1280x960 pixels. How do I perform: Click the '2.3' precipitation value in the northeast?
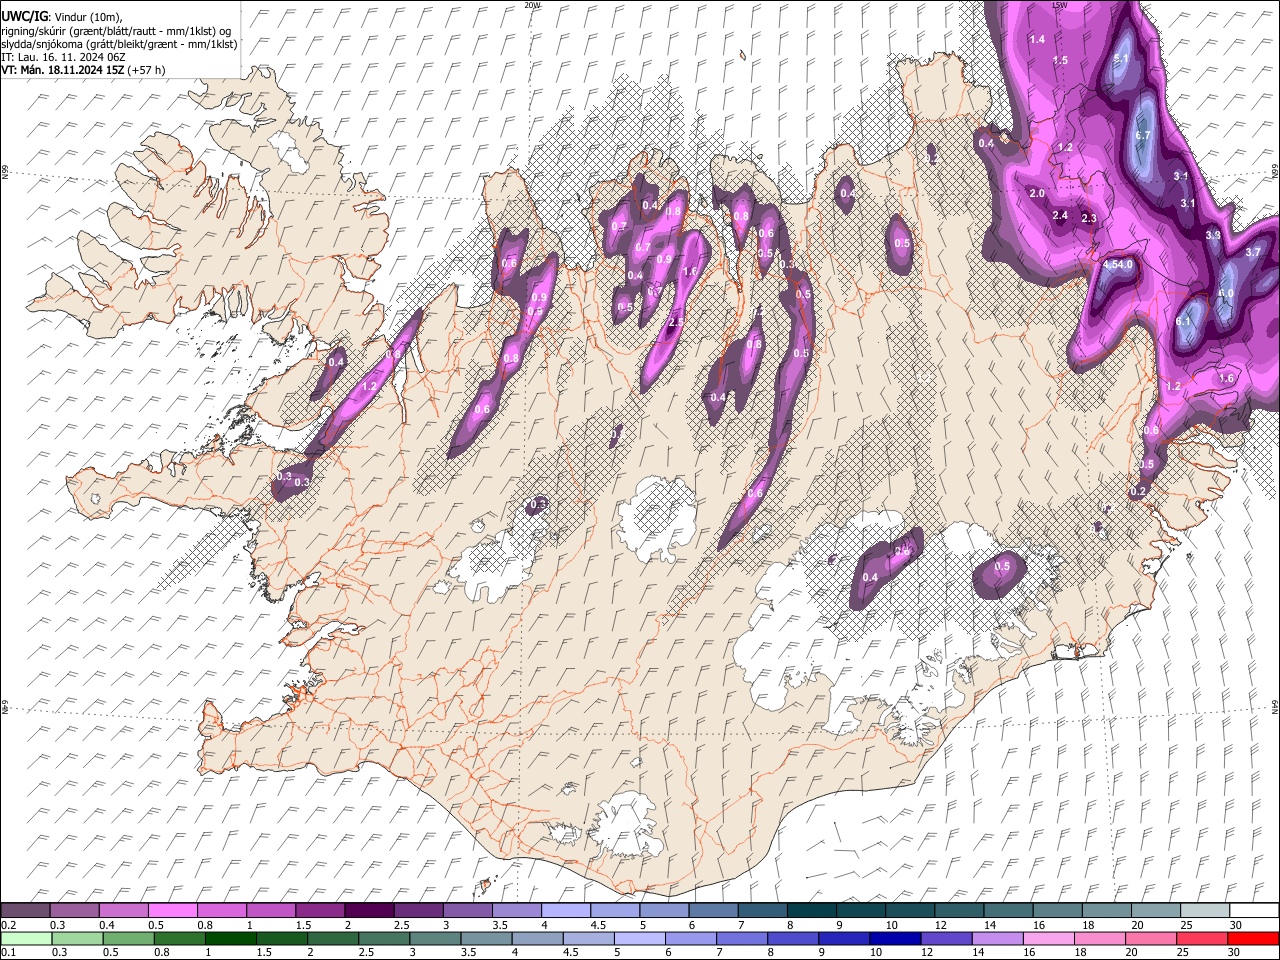(1090, 218)
